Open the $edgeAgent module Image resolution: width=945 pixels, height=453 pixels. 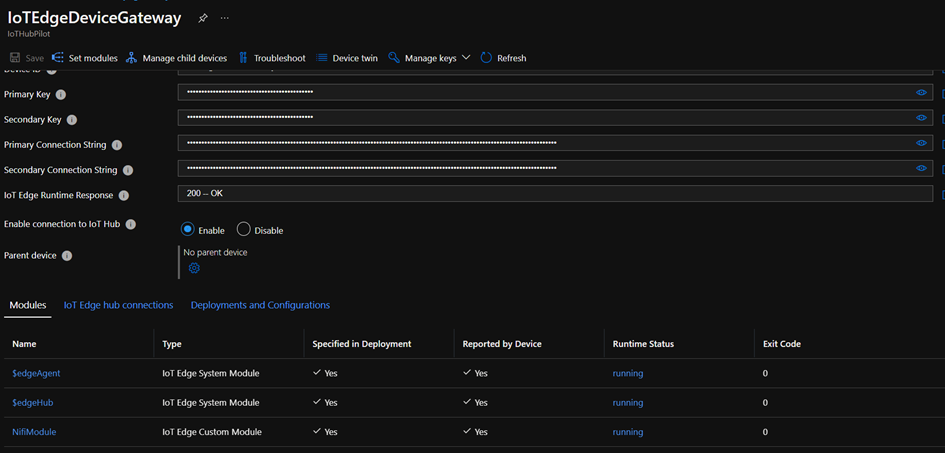tap(36, 373)
